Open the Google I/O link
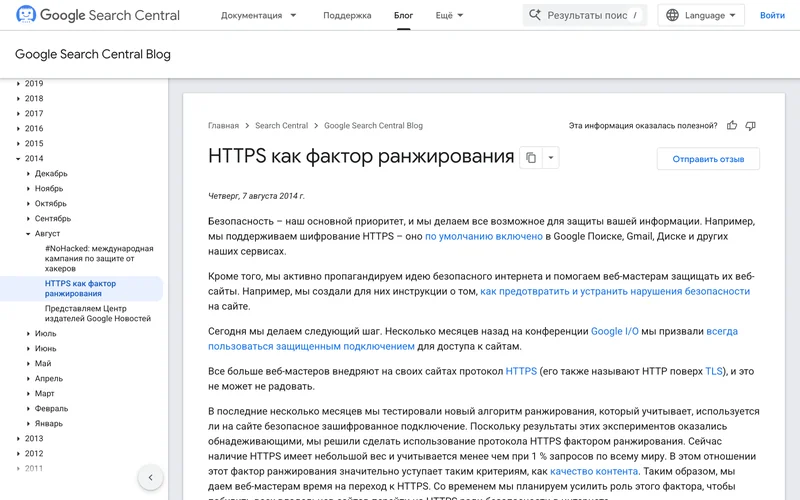Viewport: 800px width, 500px height. coord(614,331)
